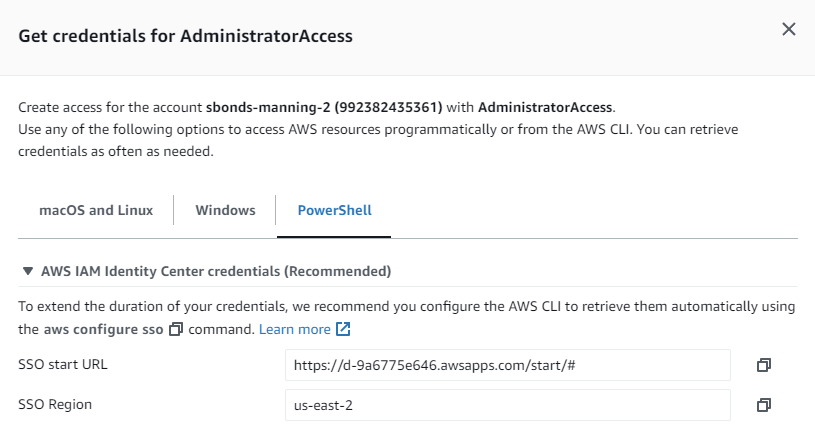
Task: Click the Get credentials for AdministratorAccess heading
Action: tap(186, 36)
